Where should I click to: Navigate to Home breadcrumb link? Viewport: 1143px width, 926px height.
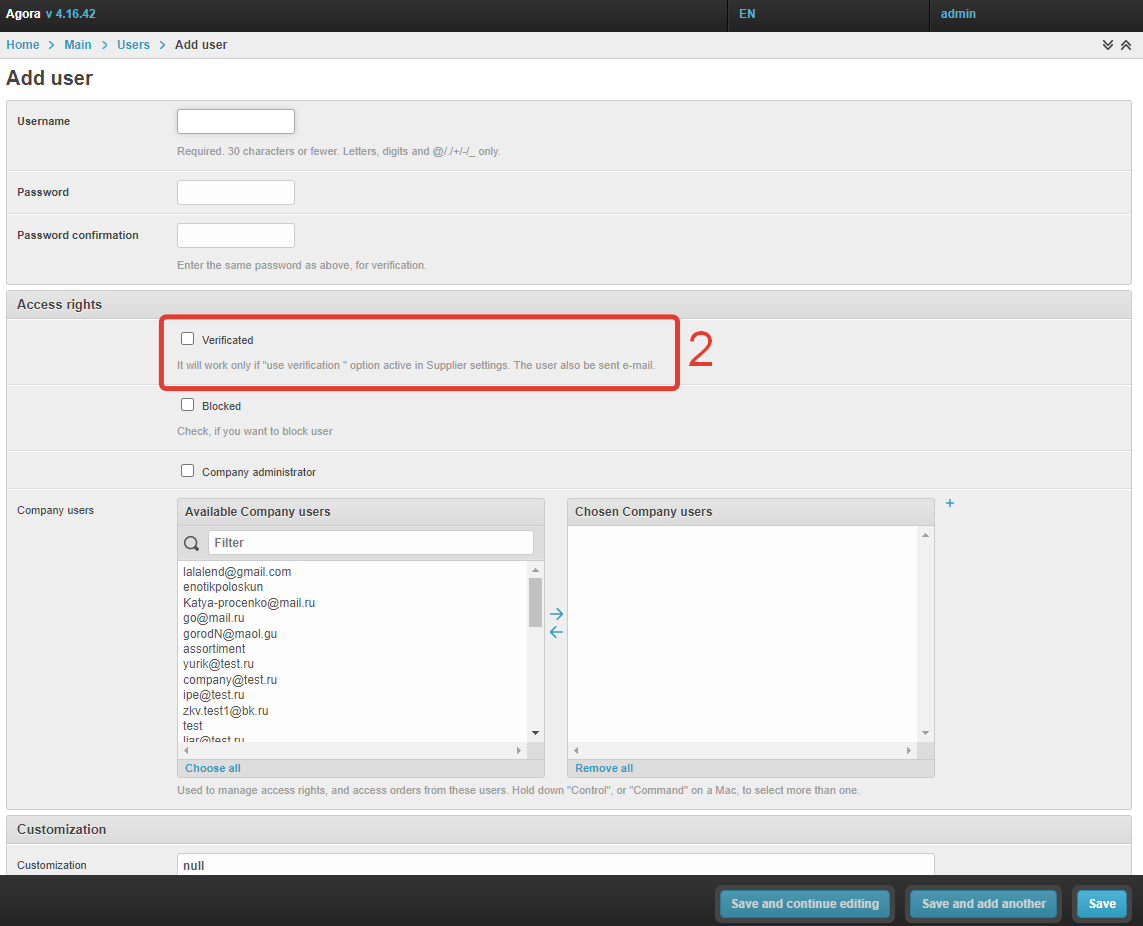[x=23, y=45]
